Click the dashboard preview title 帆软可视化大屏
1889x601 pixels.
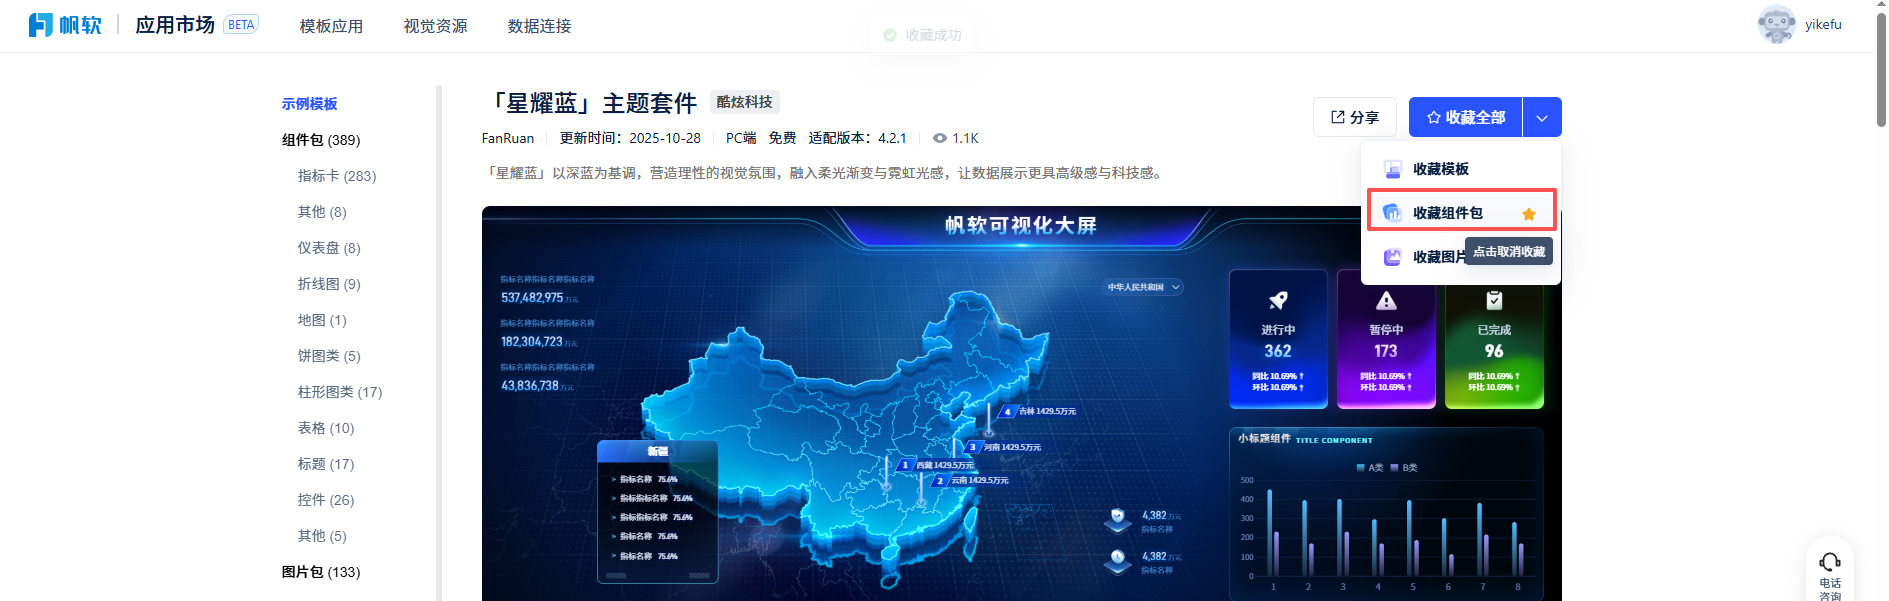1021,225
